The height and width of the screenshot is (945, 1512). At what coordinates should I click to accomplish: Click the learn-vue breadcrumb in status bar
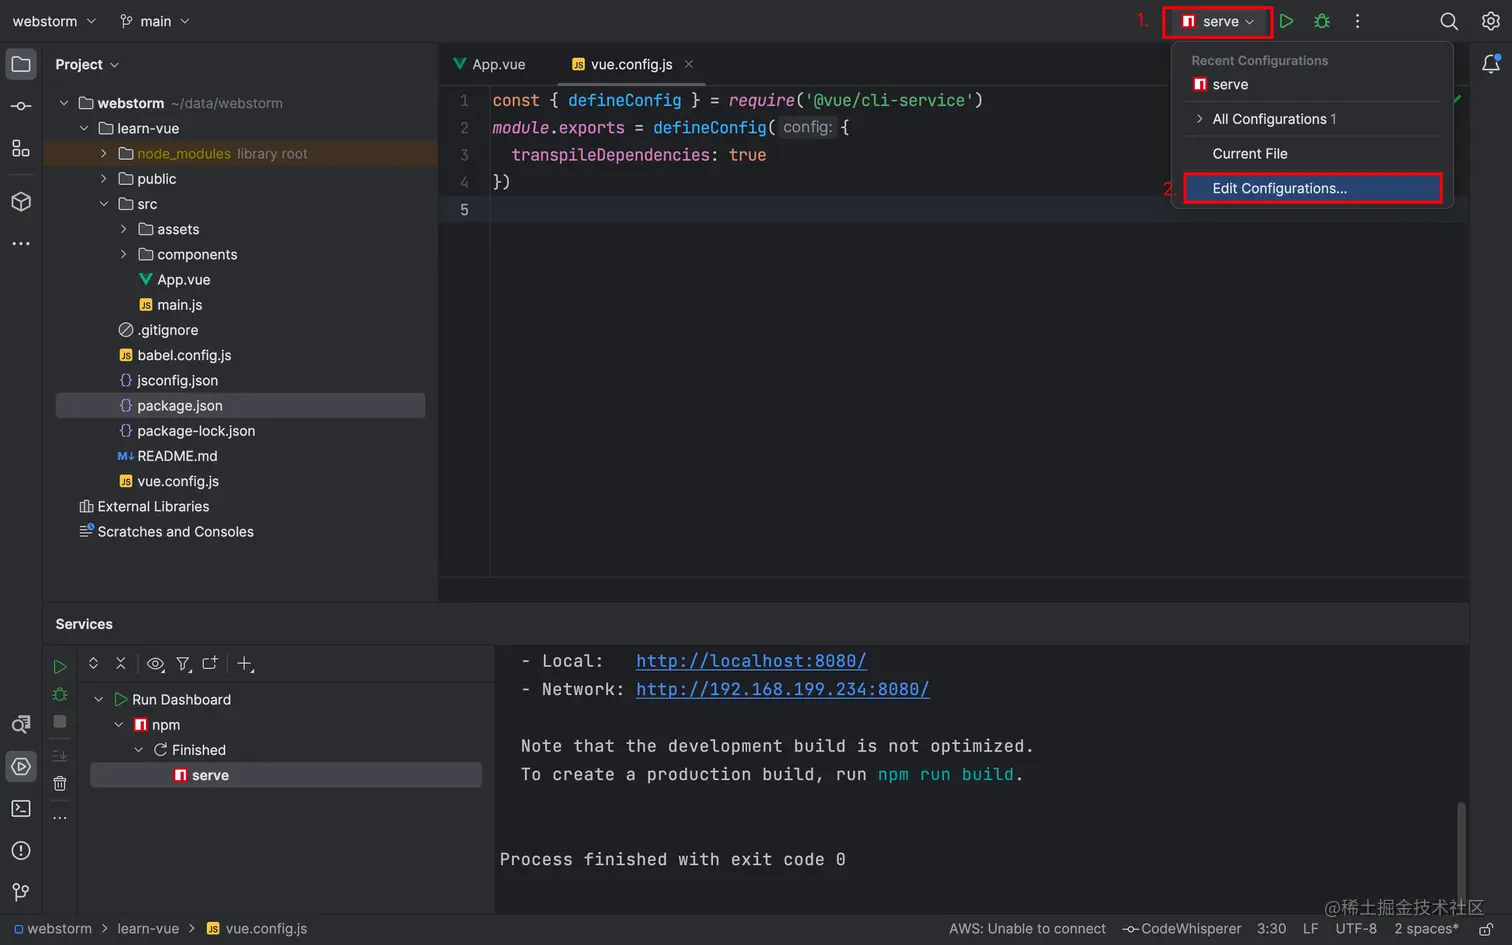148,929
